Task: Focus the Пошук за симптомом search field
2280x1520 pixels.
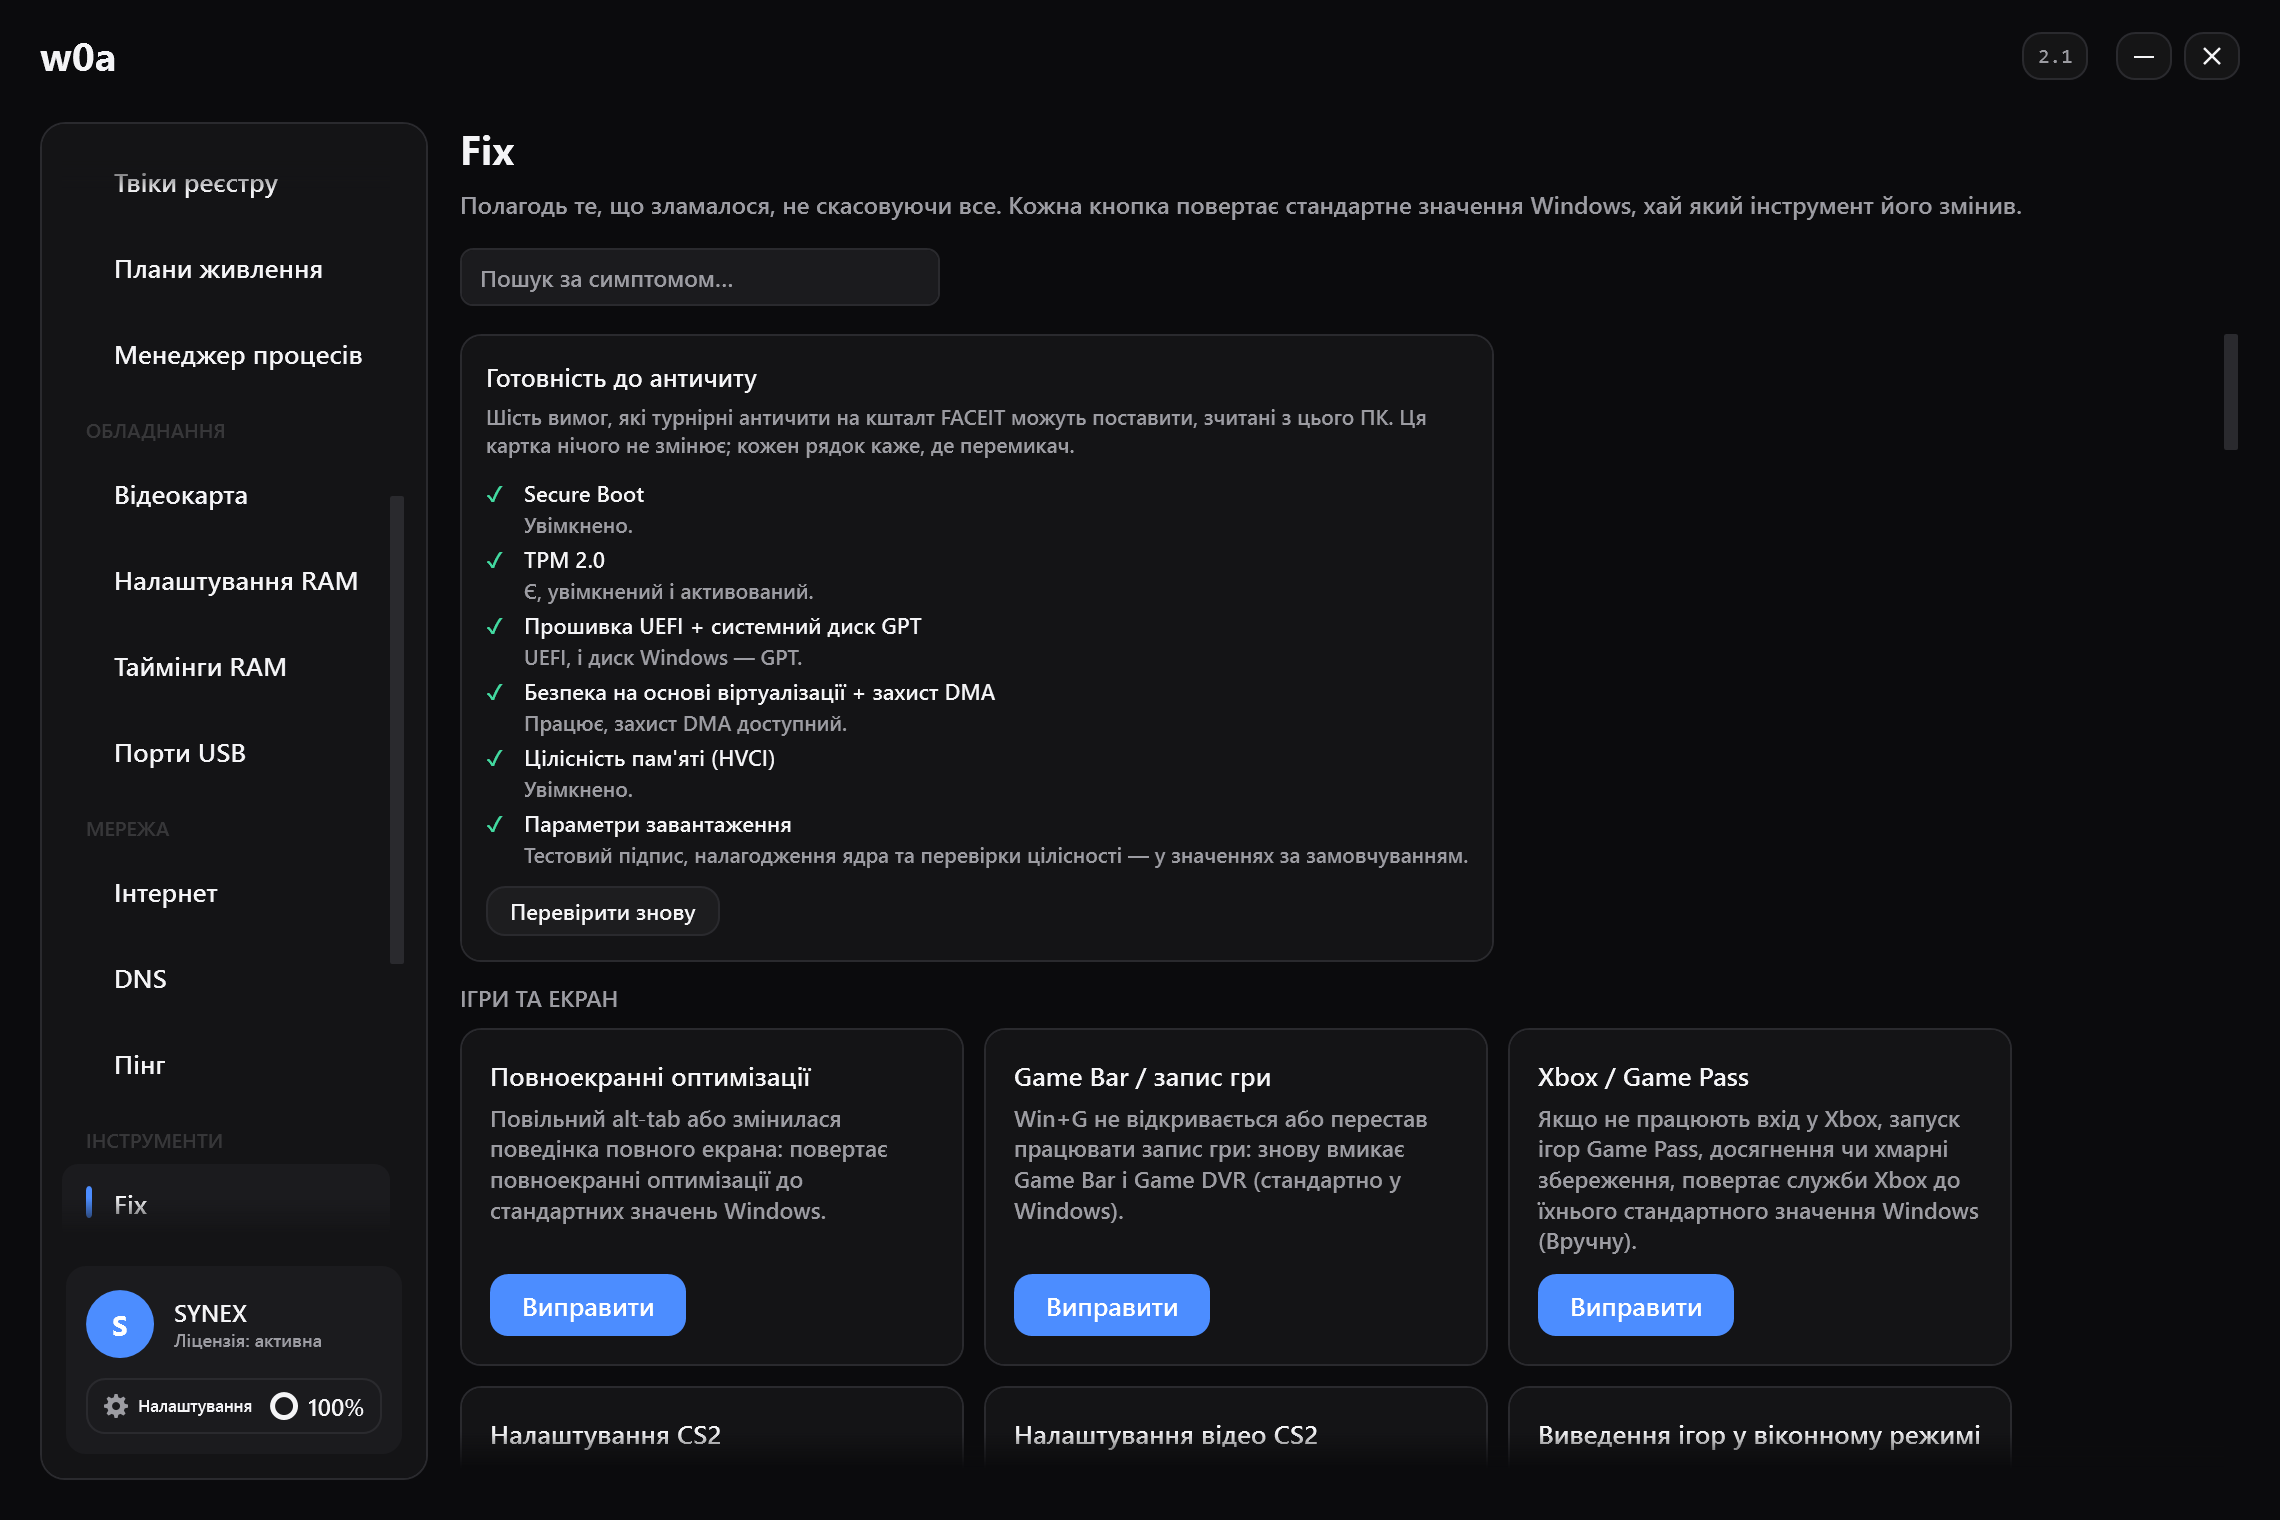Action: pyautogui.click(x=700, y=278)
